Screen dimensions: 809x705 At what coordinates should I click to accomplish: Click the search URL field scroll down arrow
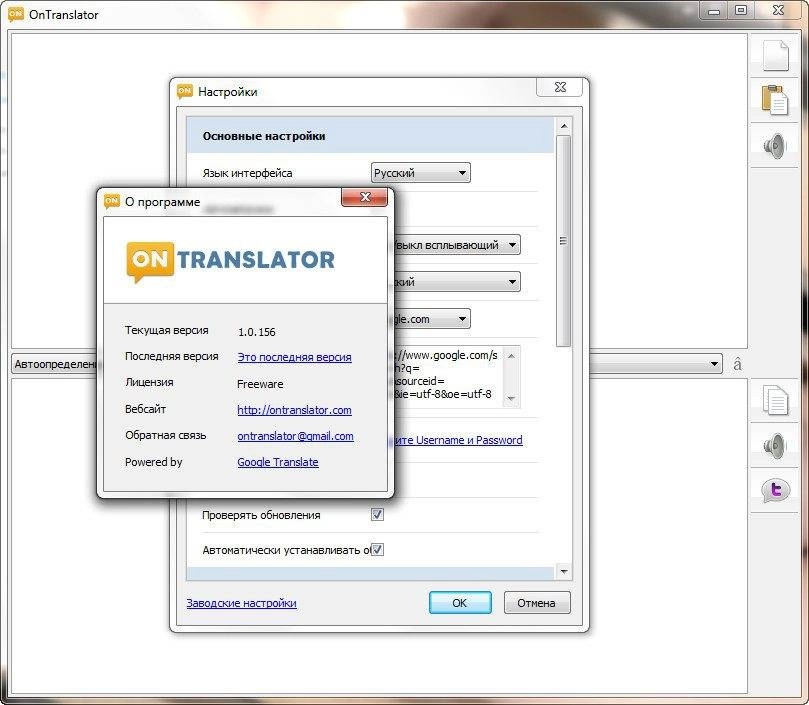tap(511, 398)
